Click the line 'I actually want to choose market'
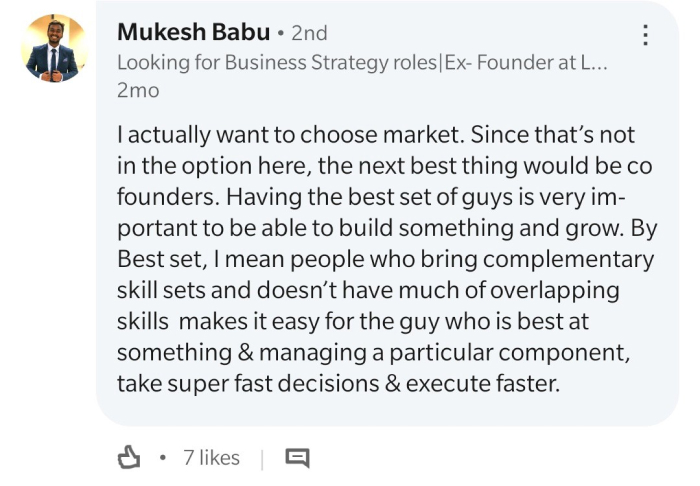This screenshot has height=486, width=700. 376,135
